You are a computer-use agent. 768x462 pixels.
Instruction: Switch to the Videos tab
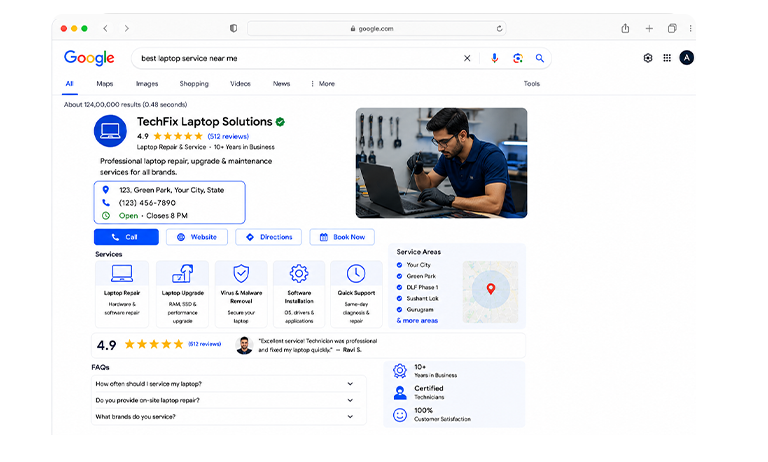point(240,84)
